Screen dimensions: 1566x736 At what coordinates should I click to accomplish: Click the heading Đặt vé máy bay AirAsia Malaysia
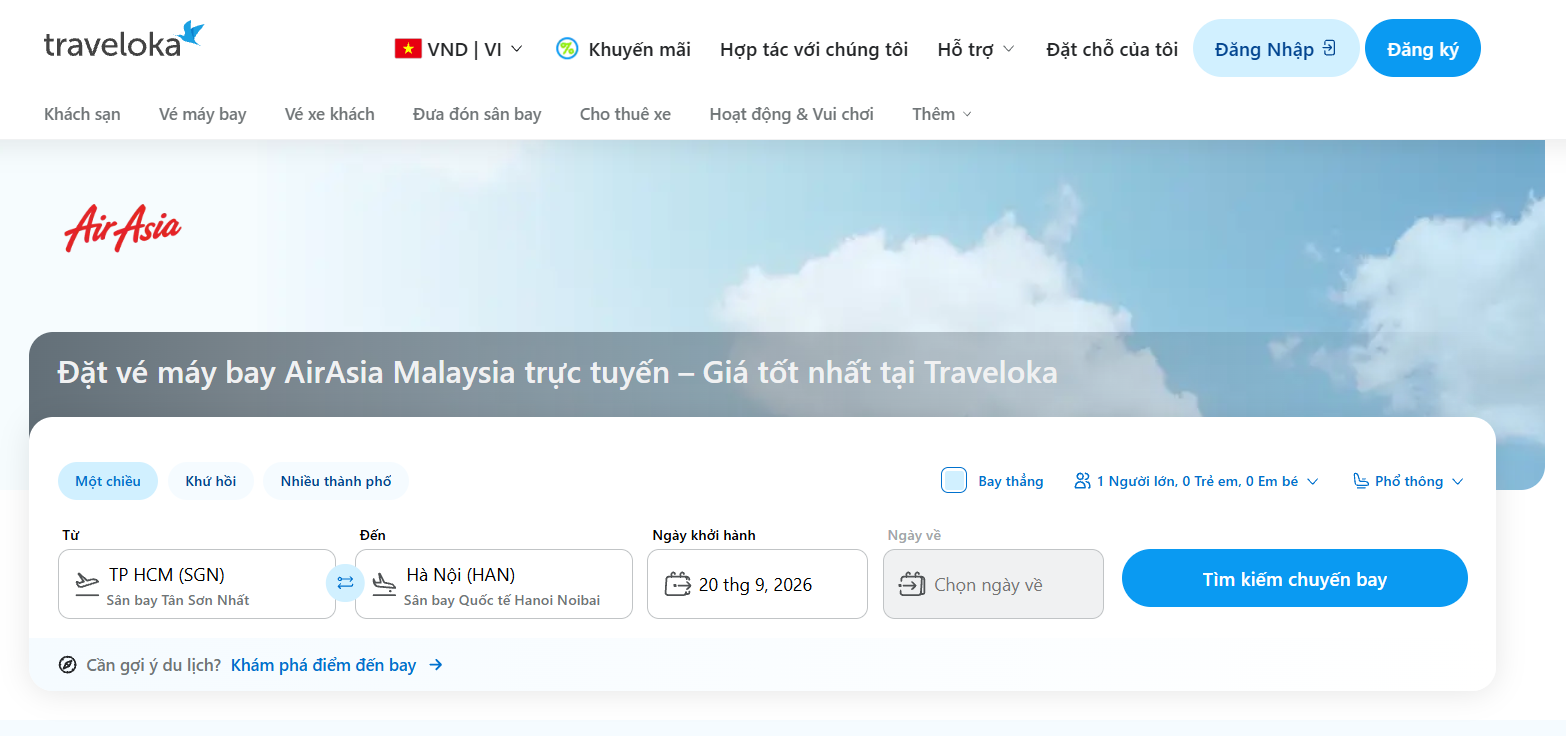(x=557, y=373)
